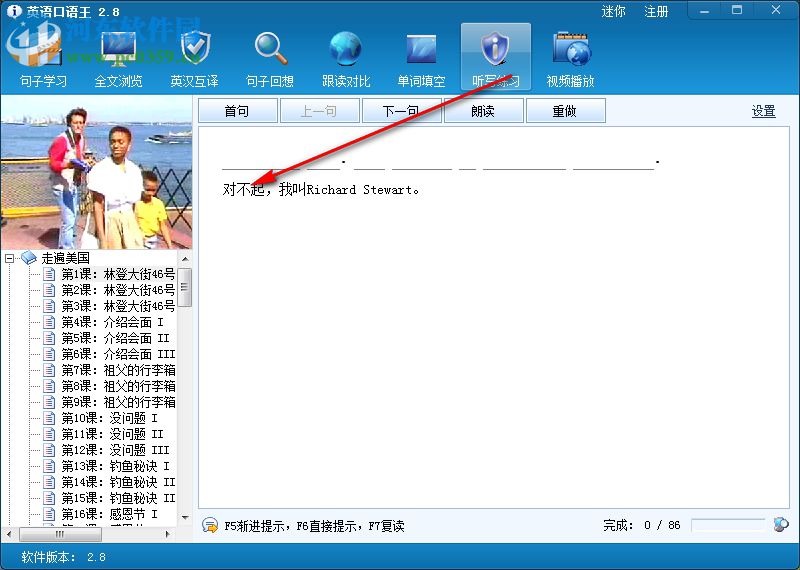Click lesson tree scrollbar down arrow
Screen dimensions: 800x570
pos(185,518)
